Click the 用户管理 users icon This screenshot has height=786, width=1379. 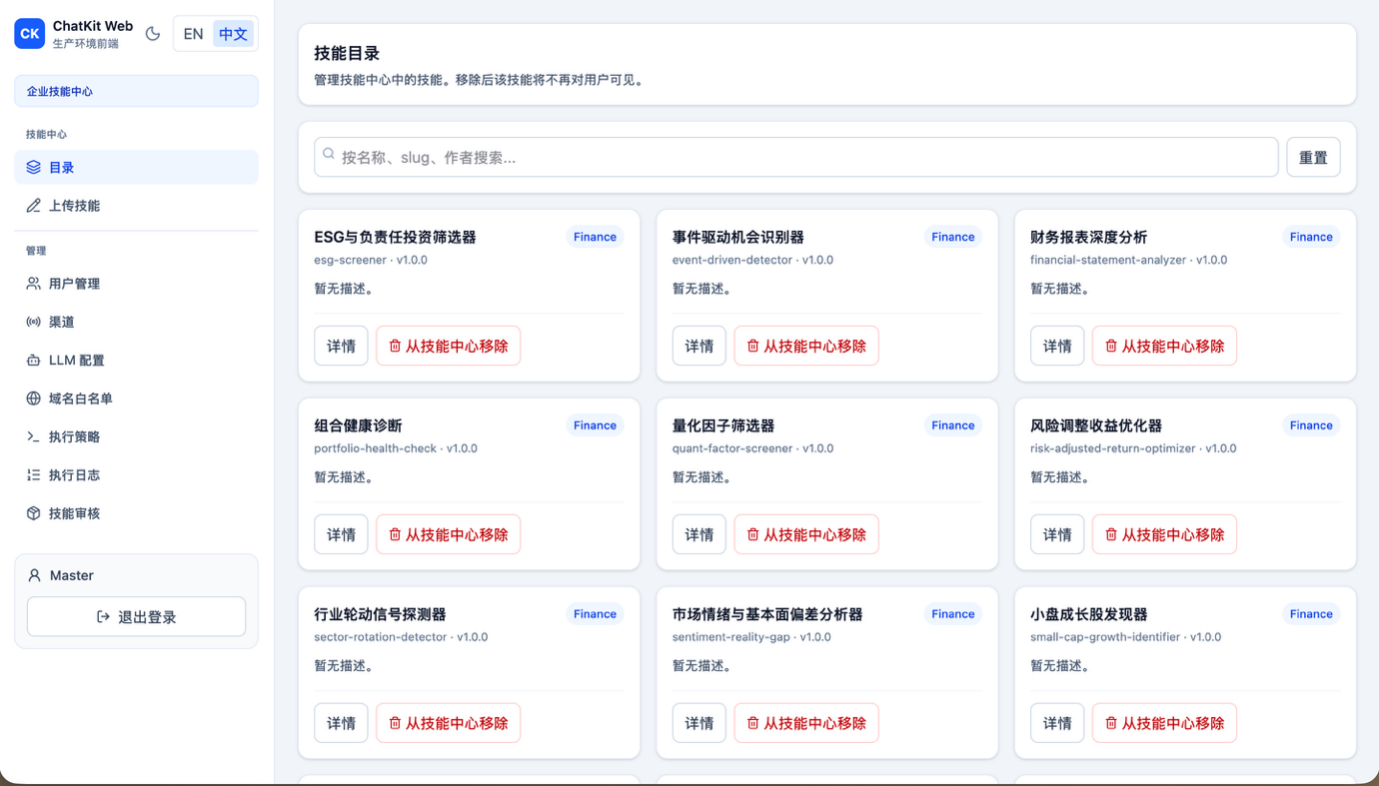coord(34,284)
